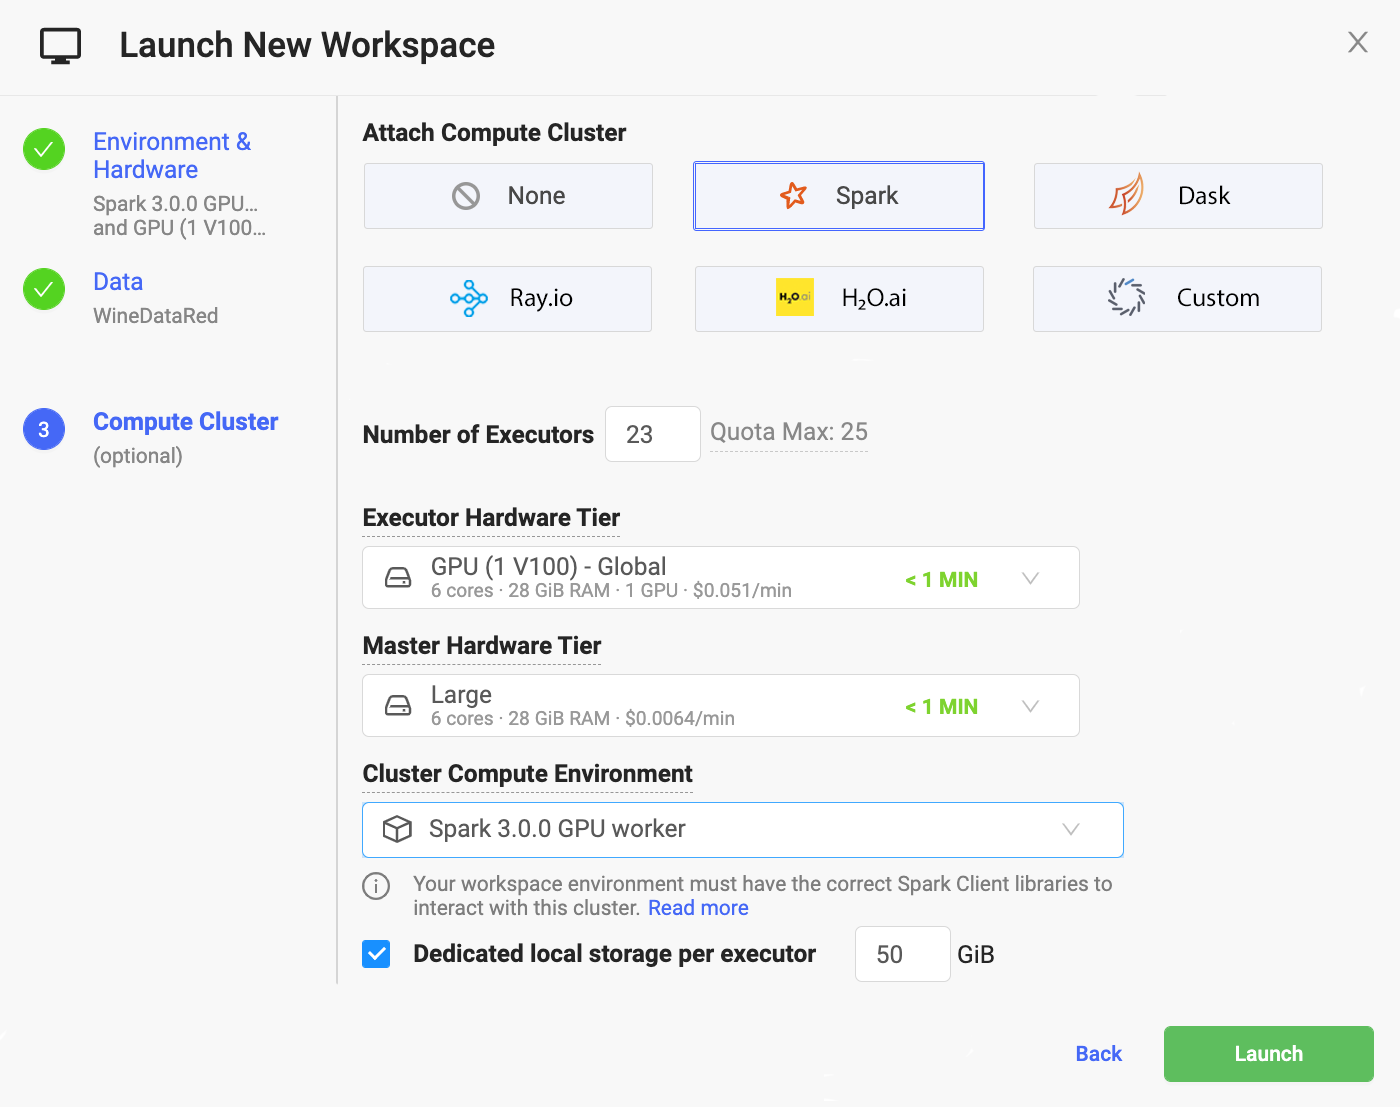
Task: Uncheck dedicated local storage per executor
Action: click(x=376, y=954)
